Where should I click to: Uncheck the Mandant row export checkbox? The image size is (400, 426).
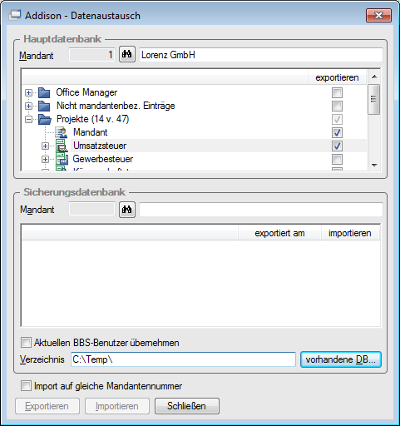pos(337,133)
